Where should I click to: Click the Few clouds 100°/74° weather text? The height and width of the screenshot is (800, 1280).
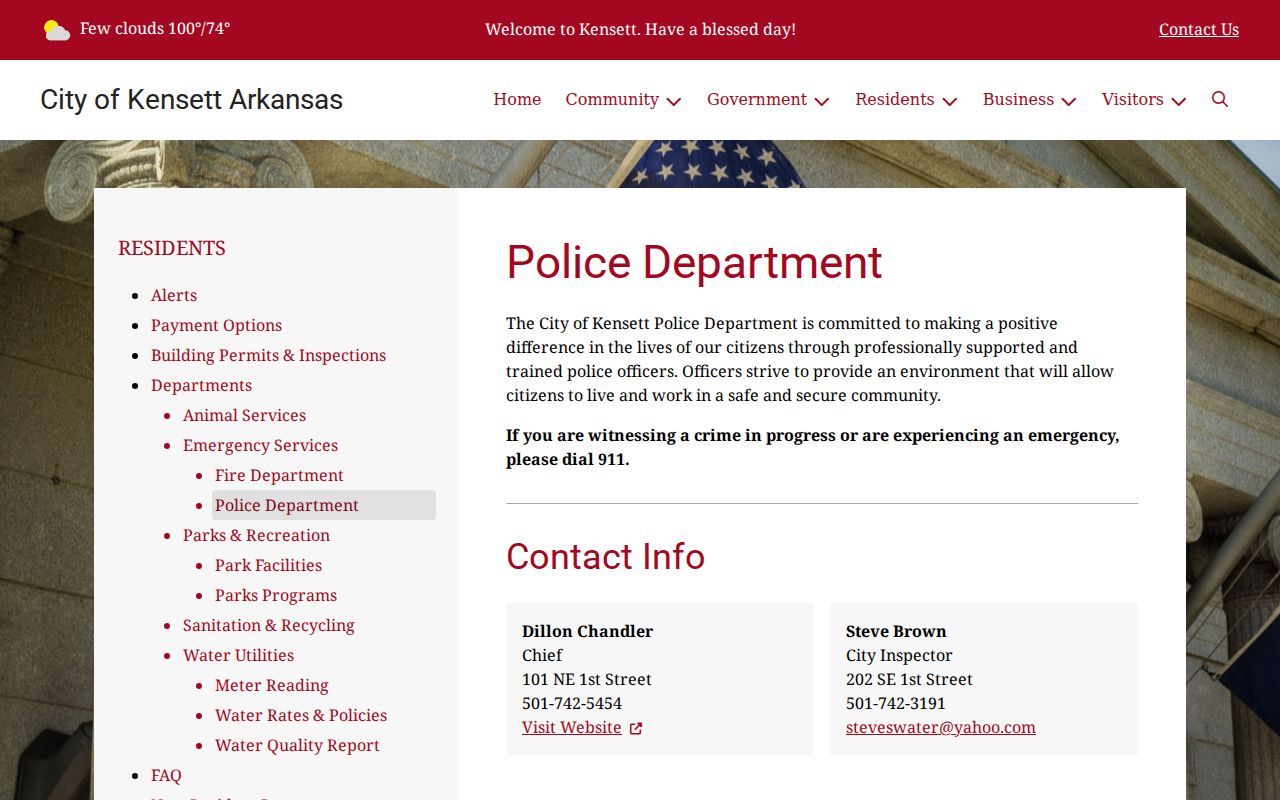click(x=155, y=28)
